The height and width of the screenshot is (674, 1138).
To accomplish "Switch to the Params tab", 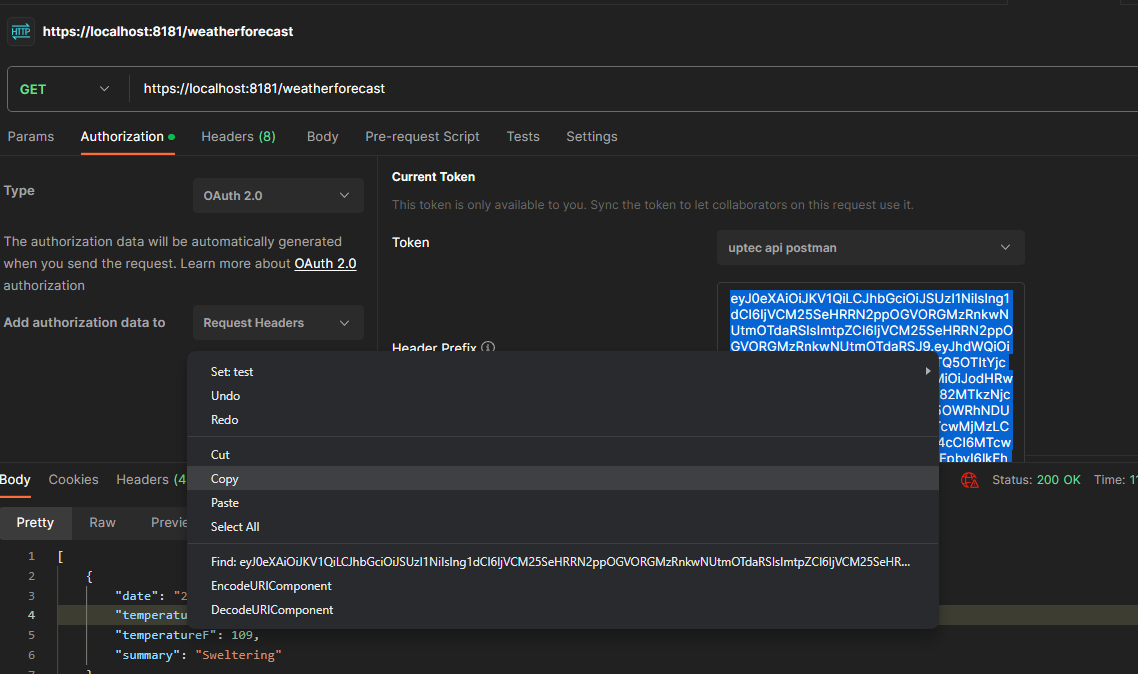I will click(31, 137).
